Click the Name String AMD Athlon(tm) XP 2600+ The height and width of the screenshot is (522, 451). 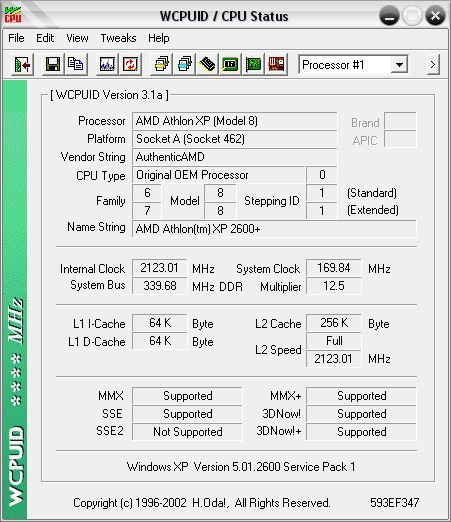click(x=274, y=229)
